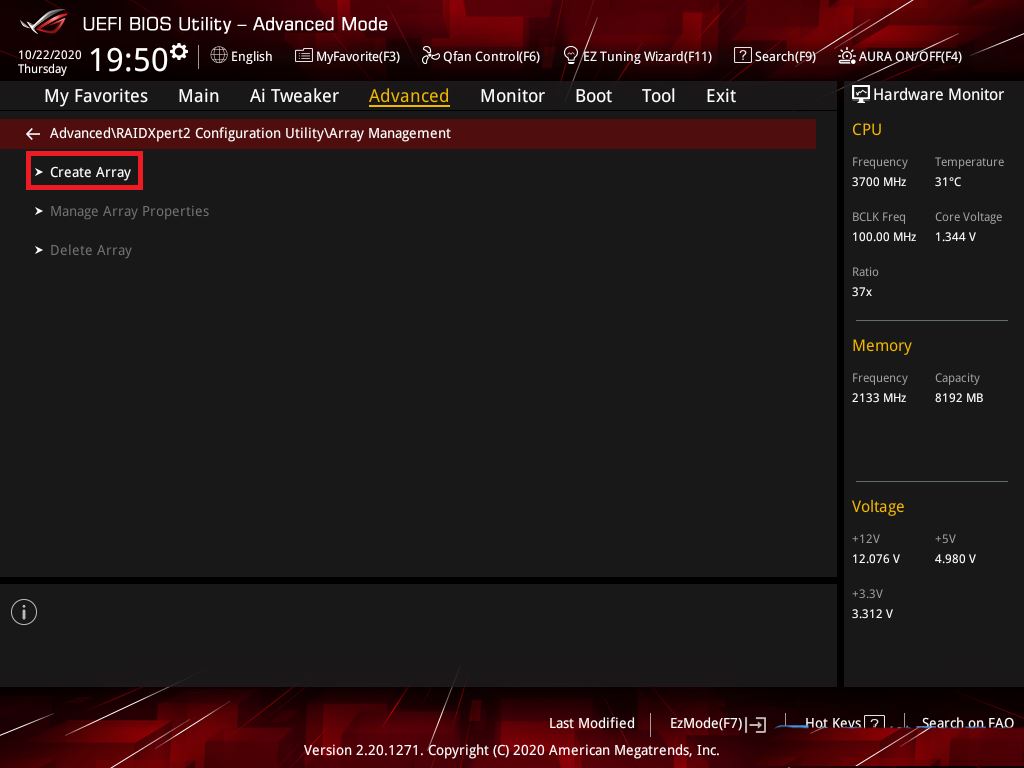Click the back arrow in breadcrumb
The width and height of the screenshot is (1024, 768).
(x=33, y=134)
